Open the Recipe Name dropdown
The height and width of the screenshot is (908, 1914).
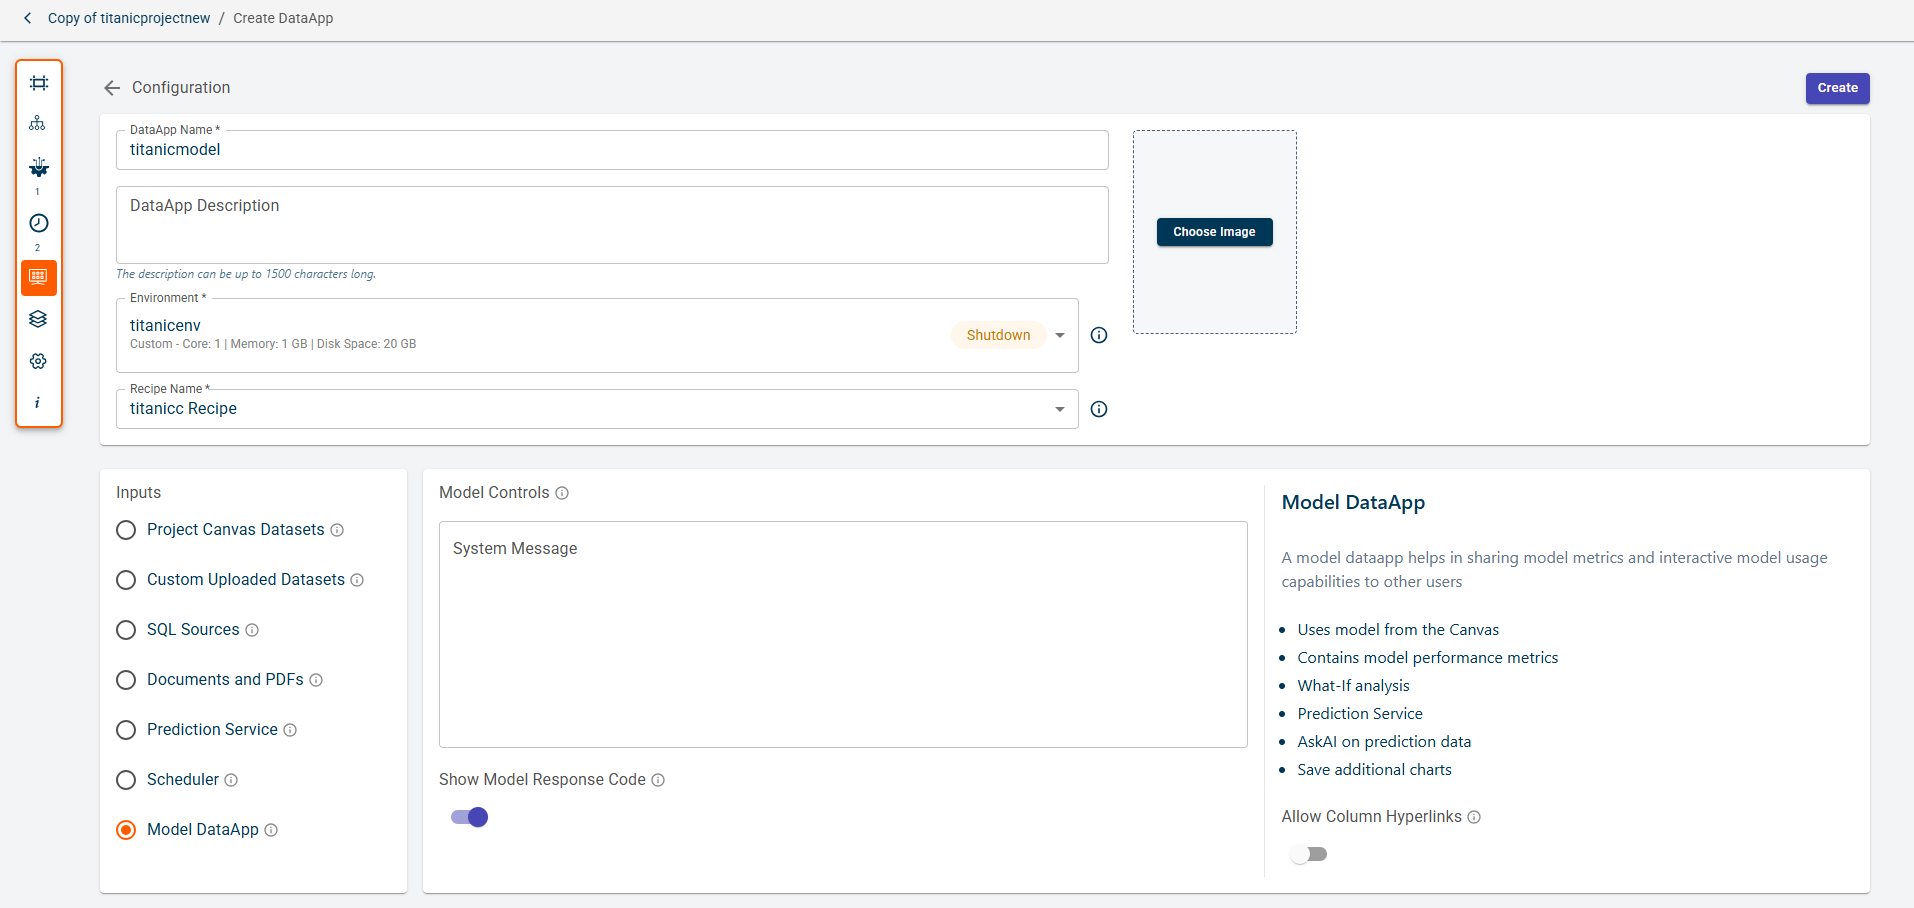tap(1059, 409)
